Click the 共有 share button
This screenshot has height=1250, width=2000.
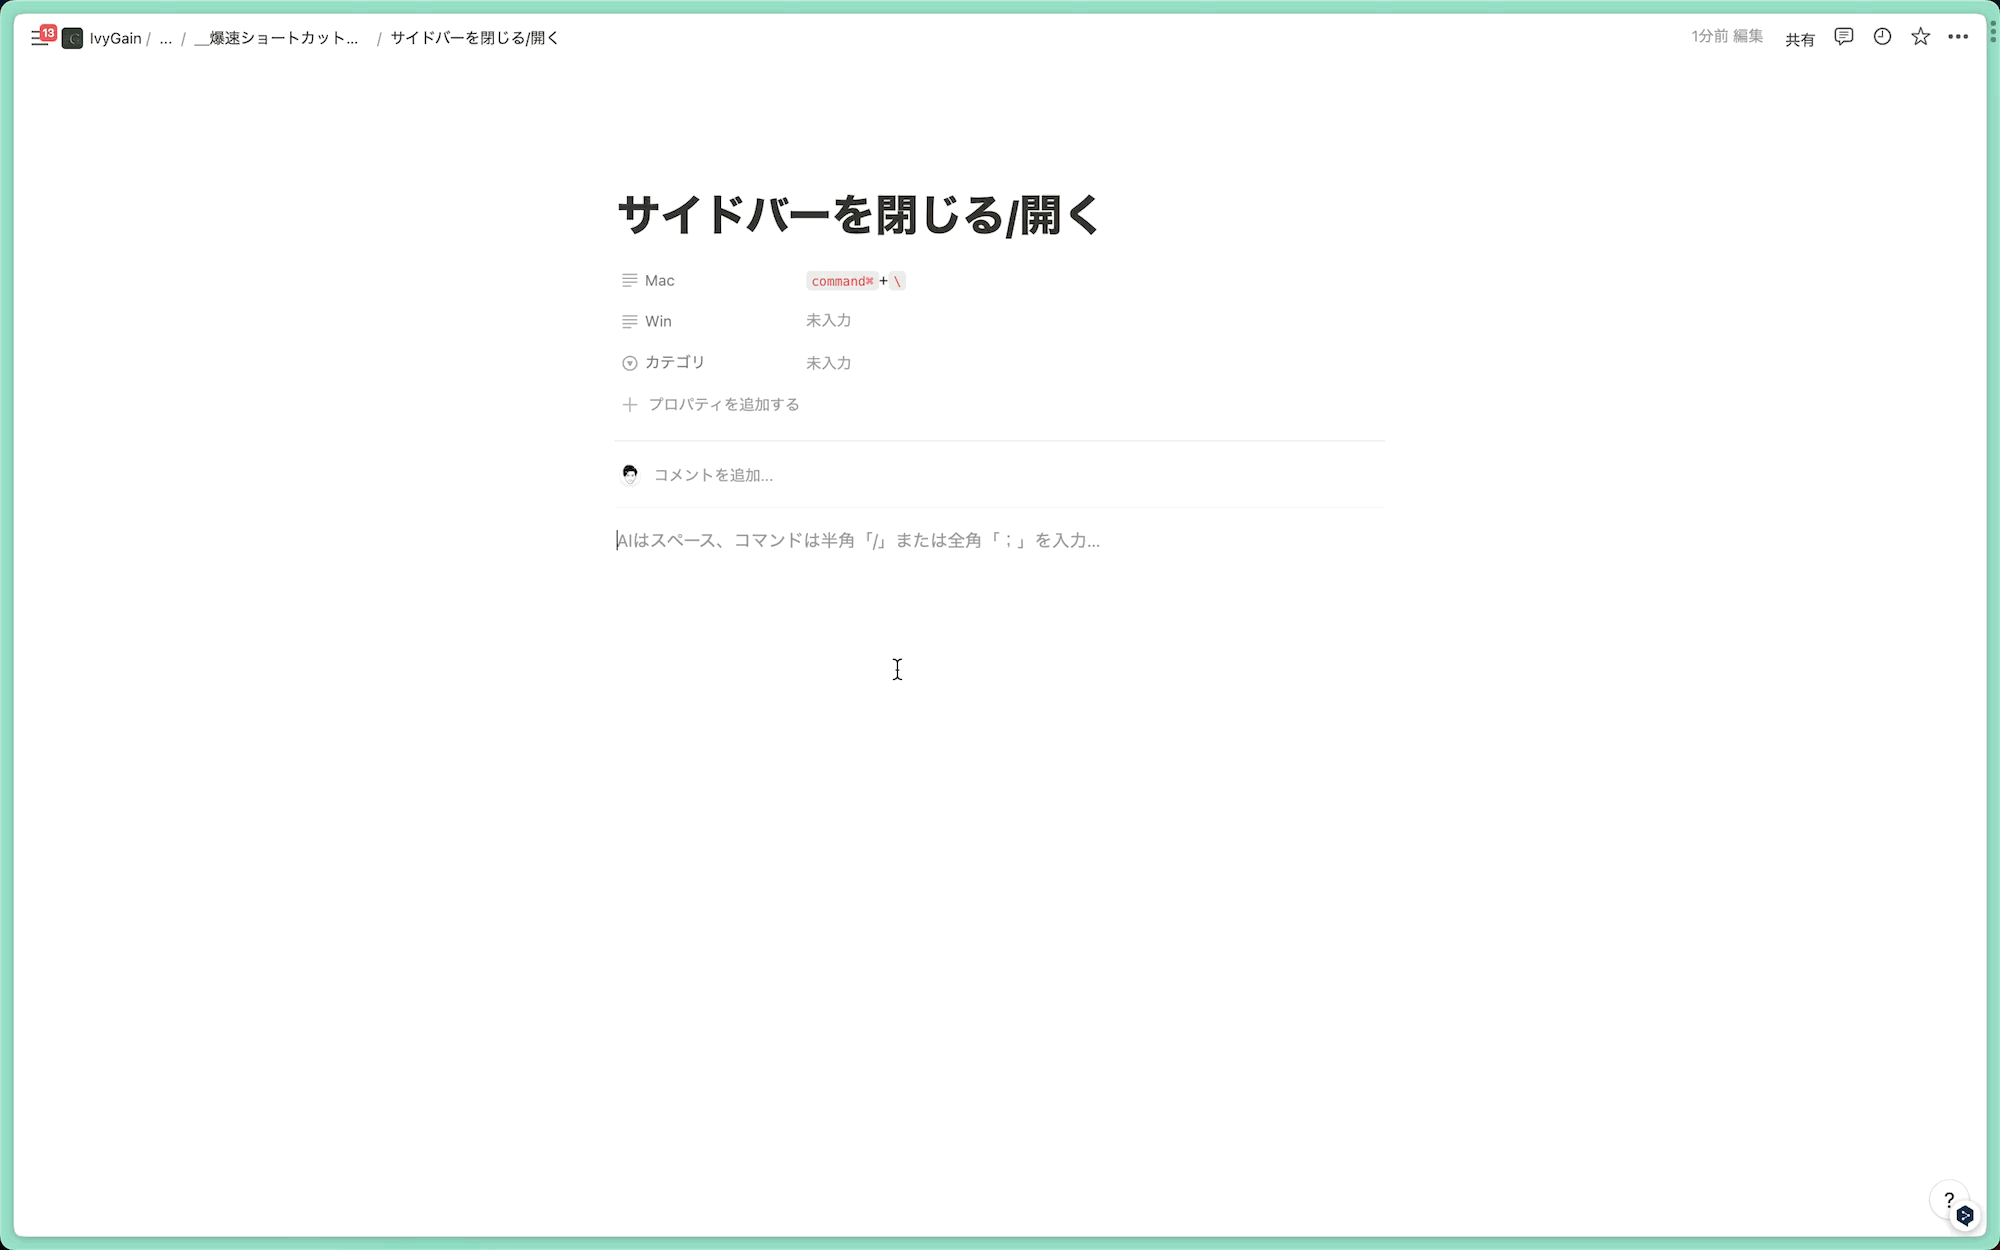click(x=1799, y=39)
